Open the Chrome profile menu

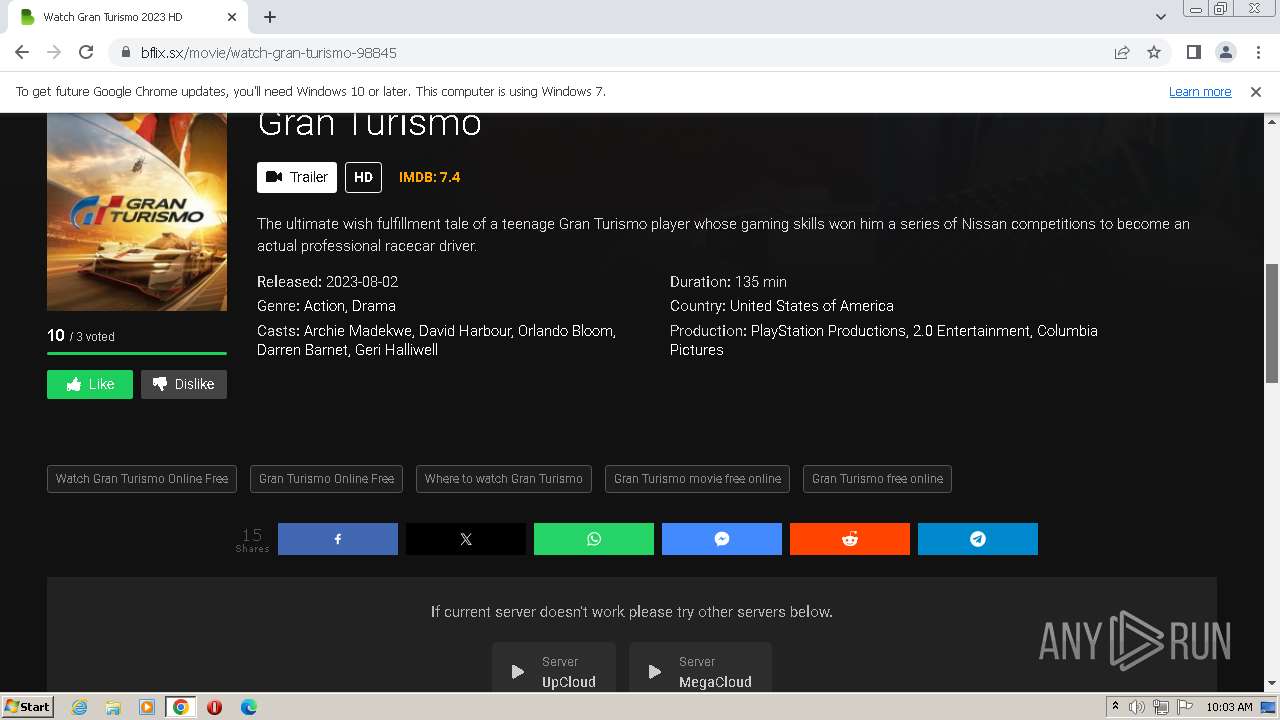1226,52
